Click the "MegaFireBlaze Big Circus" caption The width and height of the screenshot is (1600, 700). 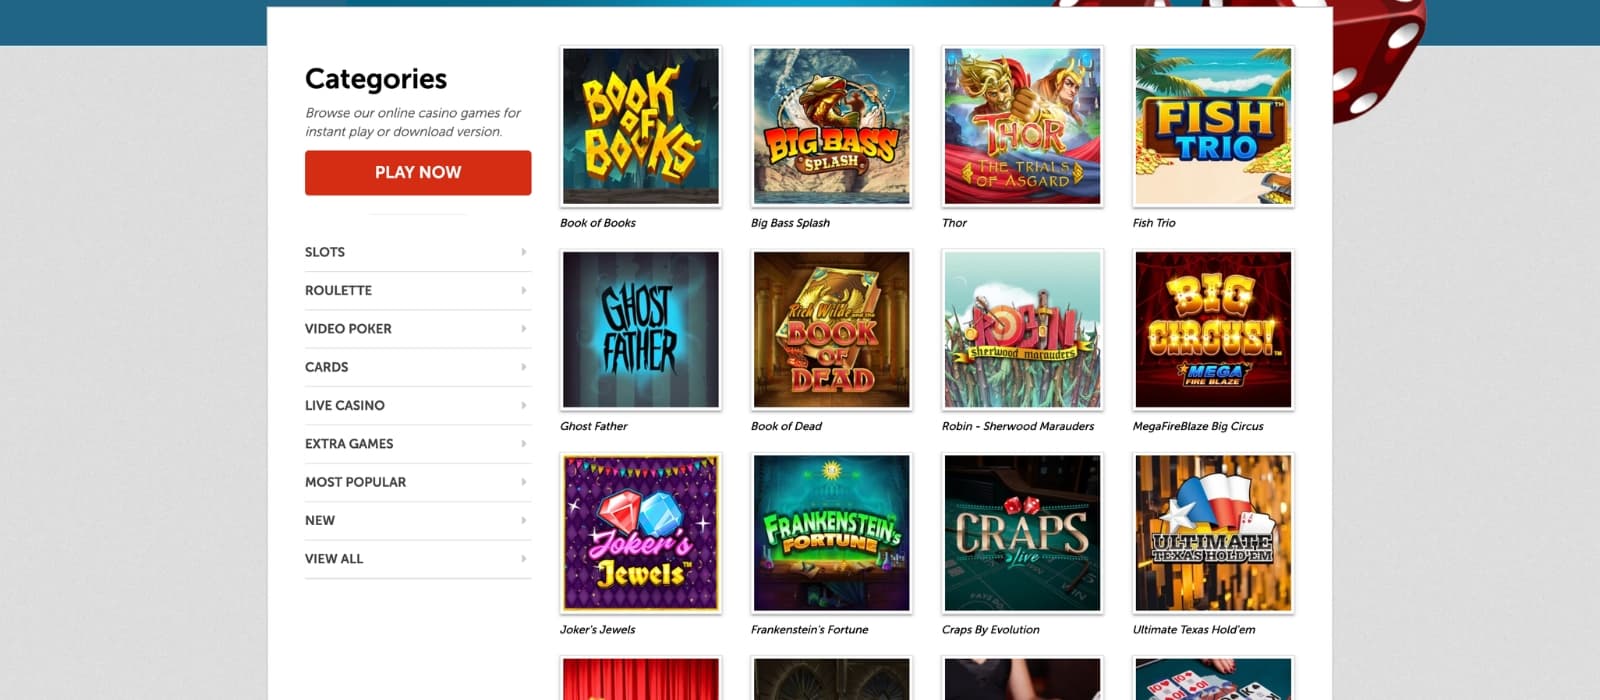[1198, 426]
